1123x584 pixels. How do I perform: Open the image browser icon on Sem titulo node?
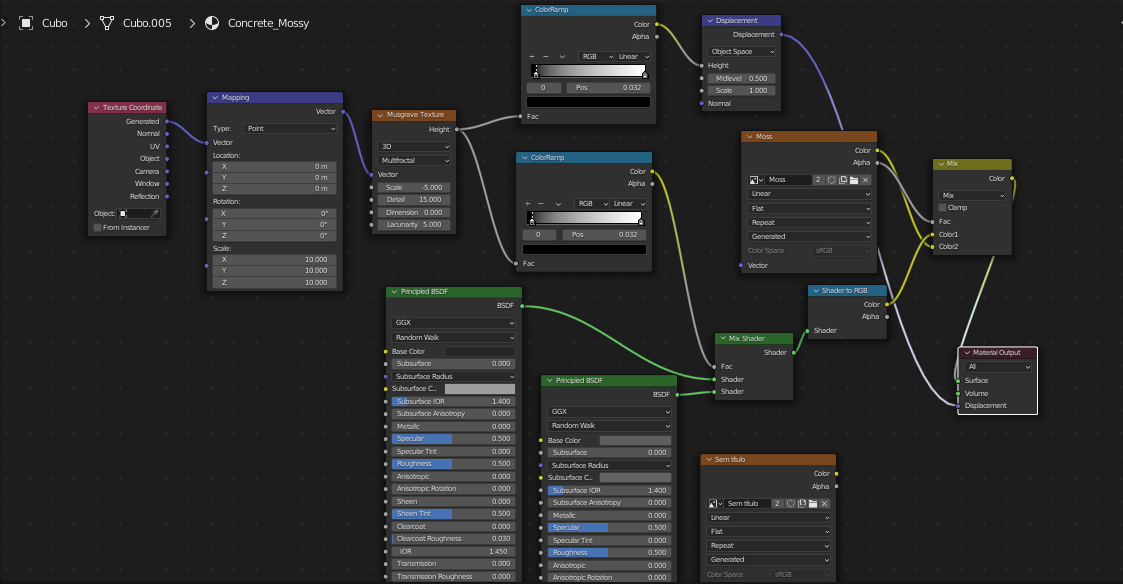712,503
